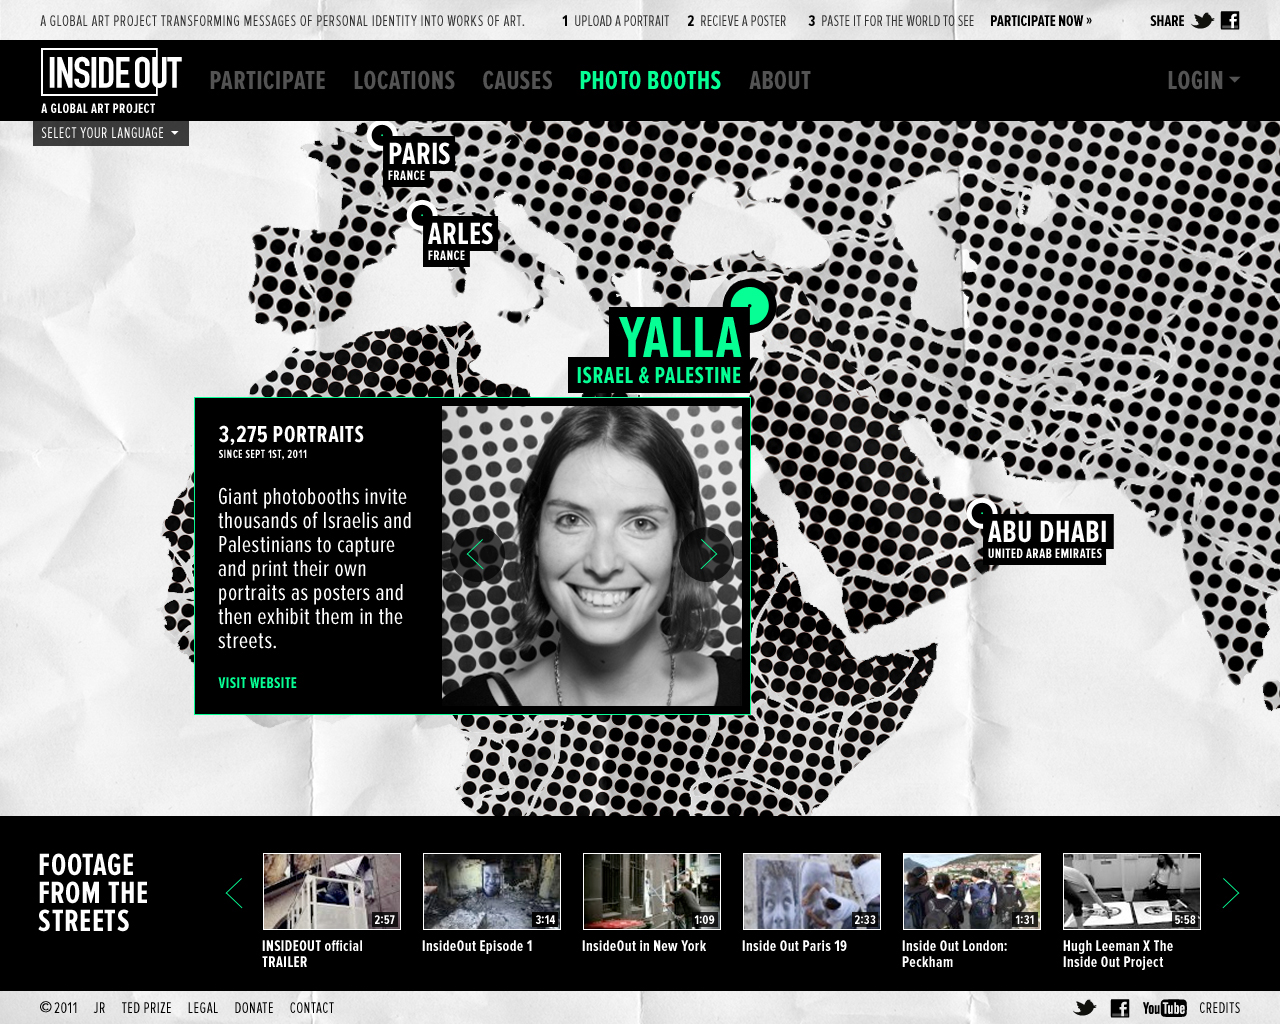The width and height of the screenshot is (1280, 1024).
Task: Open the Contact footer link
Action: coord(312,1008)
